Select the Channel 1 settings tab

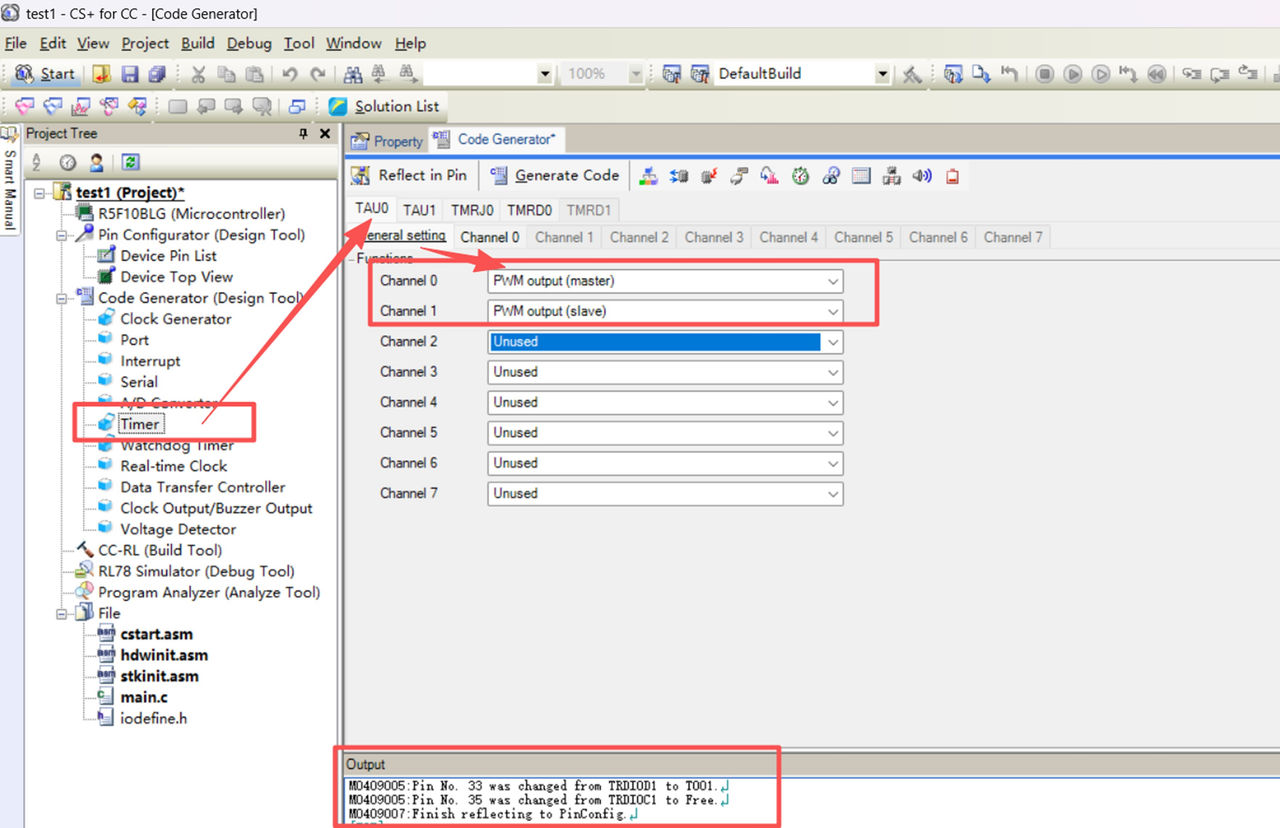tap(564, 238)
